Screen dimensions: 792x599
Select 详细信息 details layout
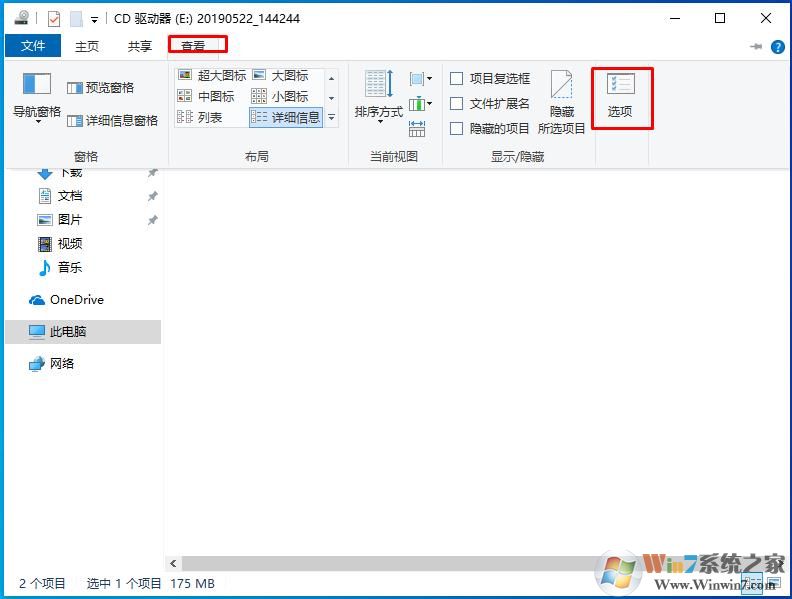286,117
